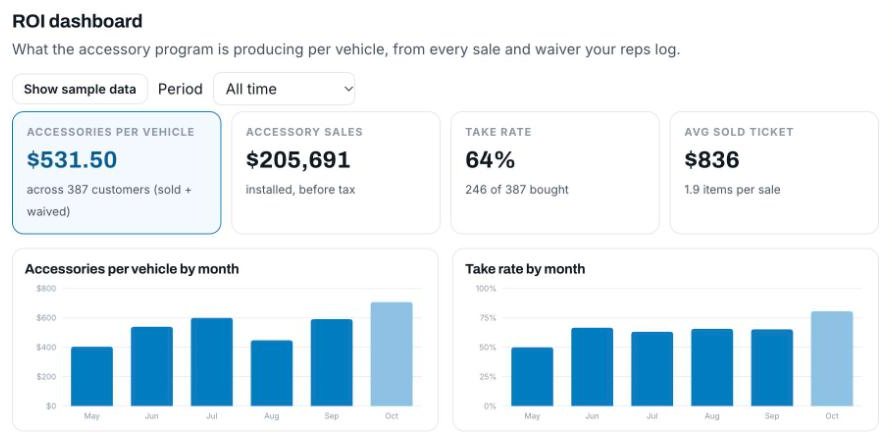This screenshot has height=438, width=892.
Task: Click the 75% axis label
Action: (488, 318)
